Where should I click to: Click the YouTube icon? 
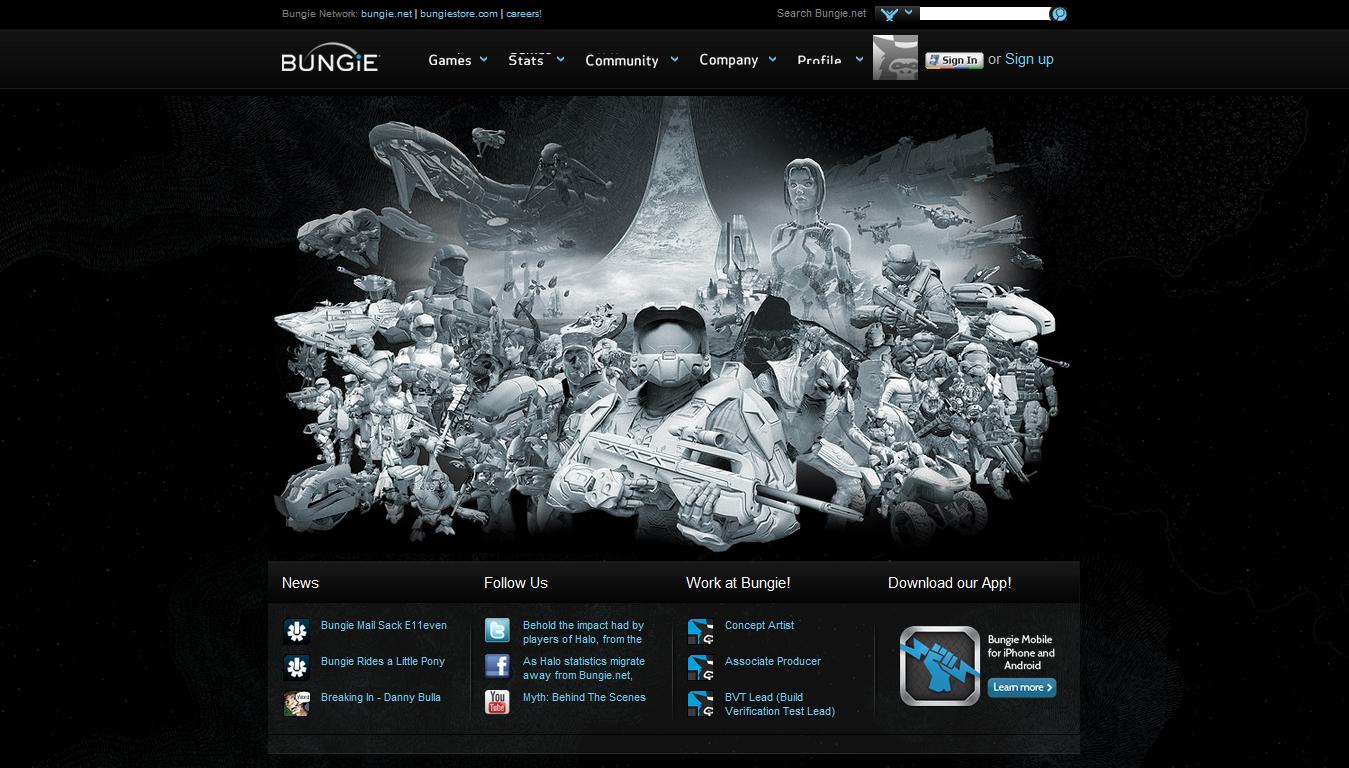click(497, 702)
